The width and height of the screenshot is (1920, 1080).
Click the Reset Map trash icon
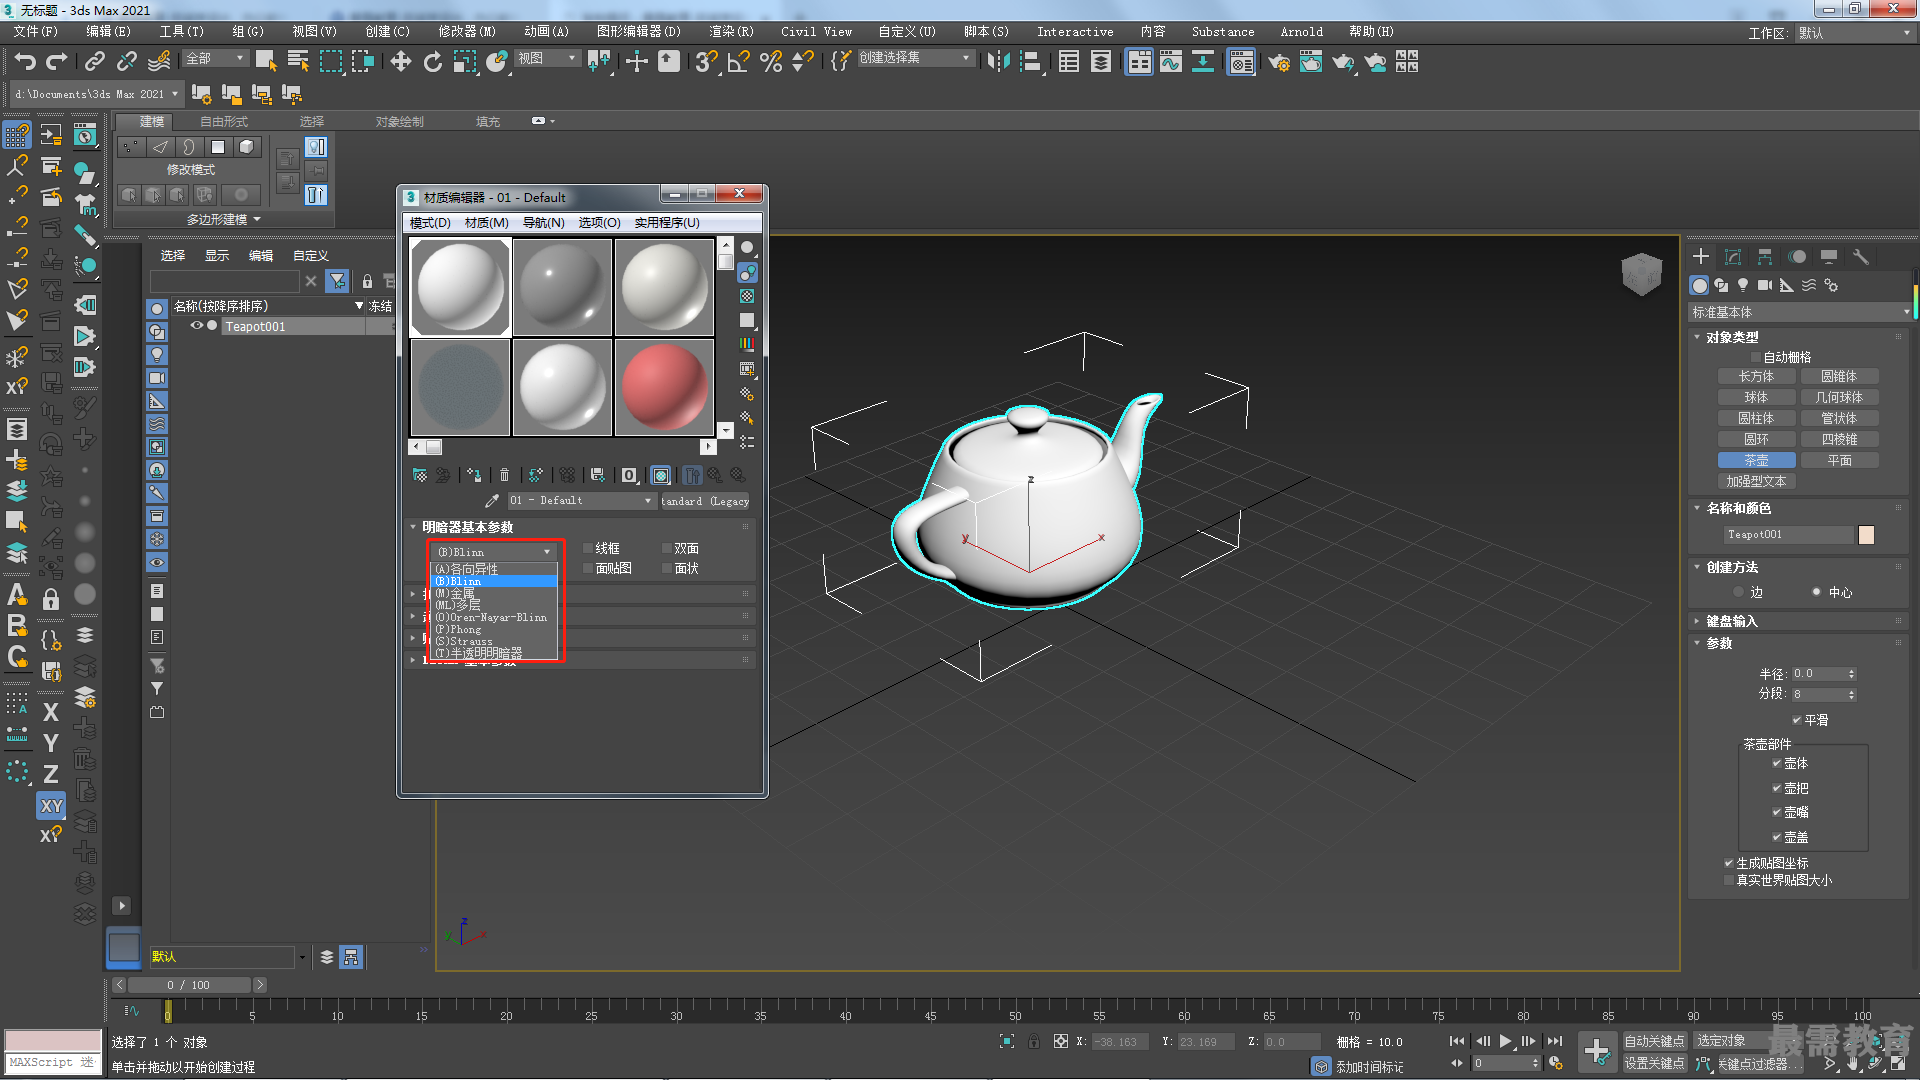click(x=504, y=475)
